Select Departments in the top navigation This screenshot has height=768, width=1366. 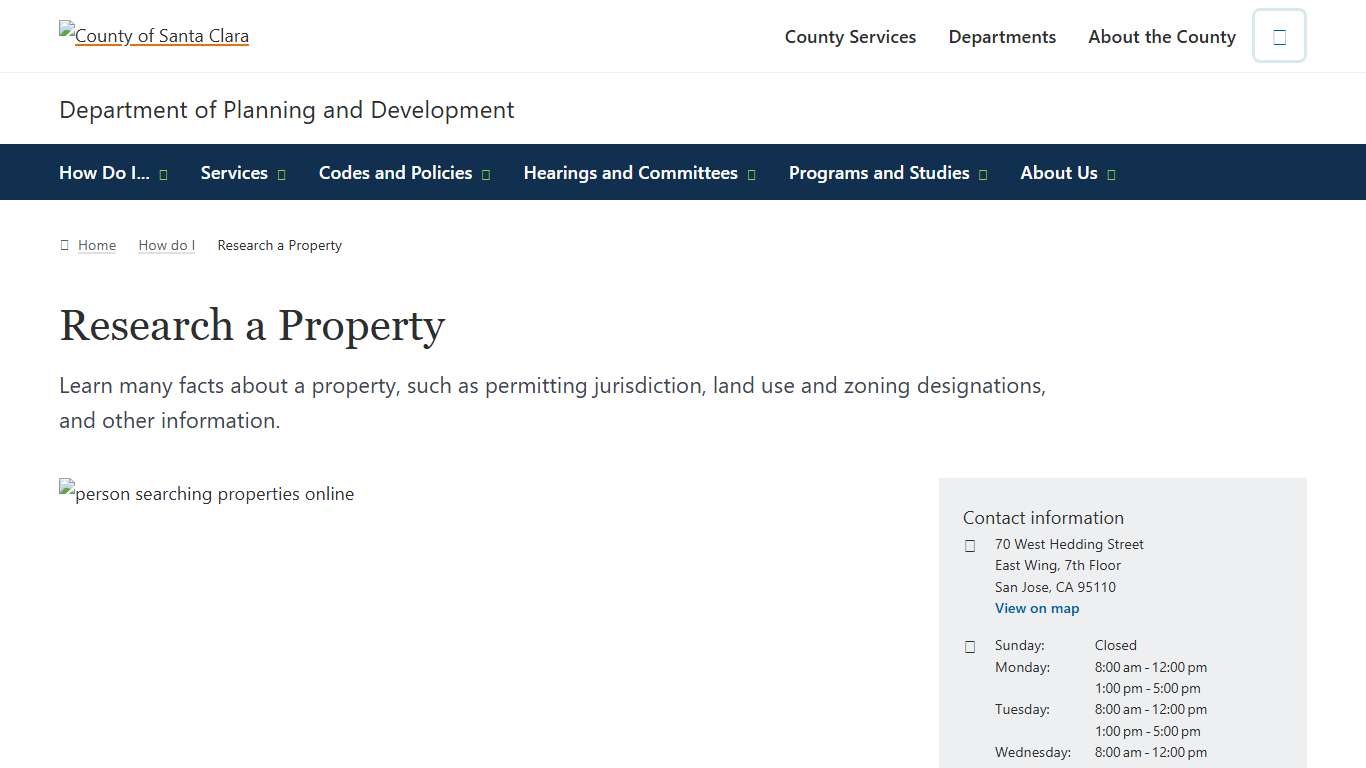(x=1002, y=36)
